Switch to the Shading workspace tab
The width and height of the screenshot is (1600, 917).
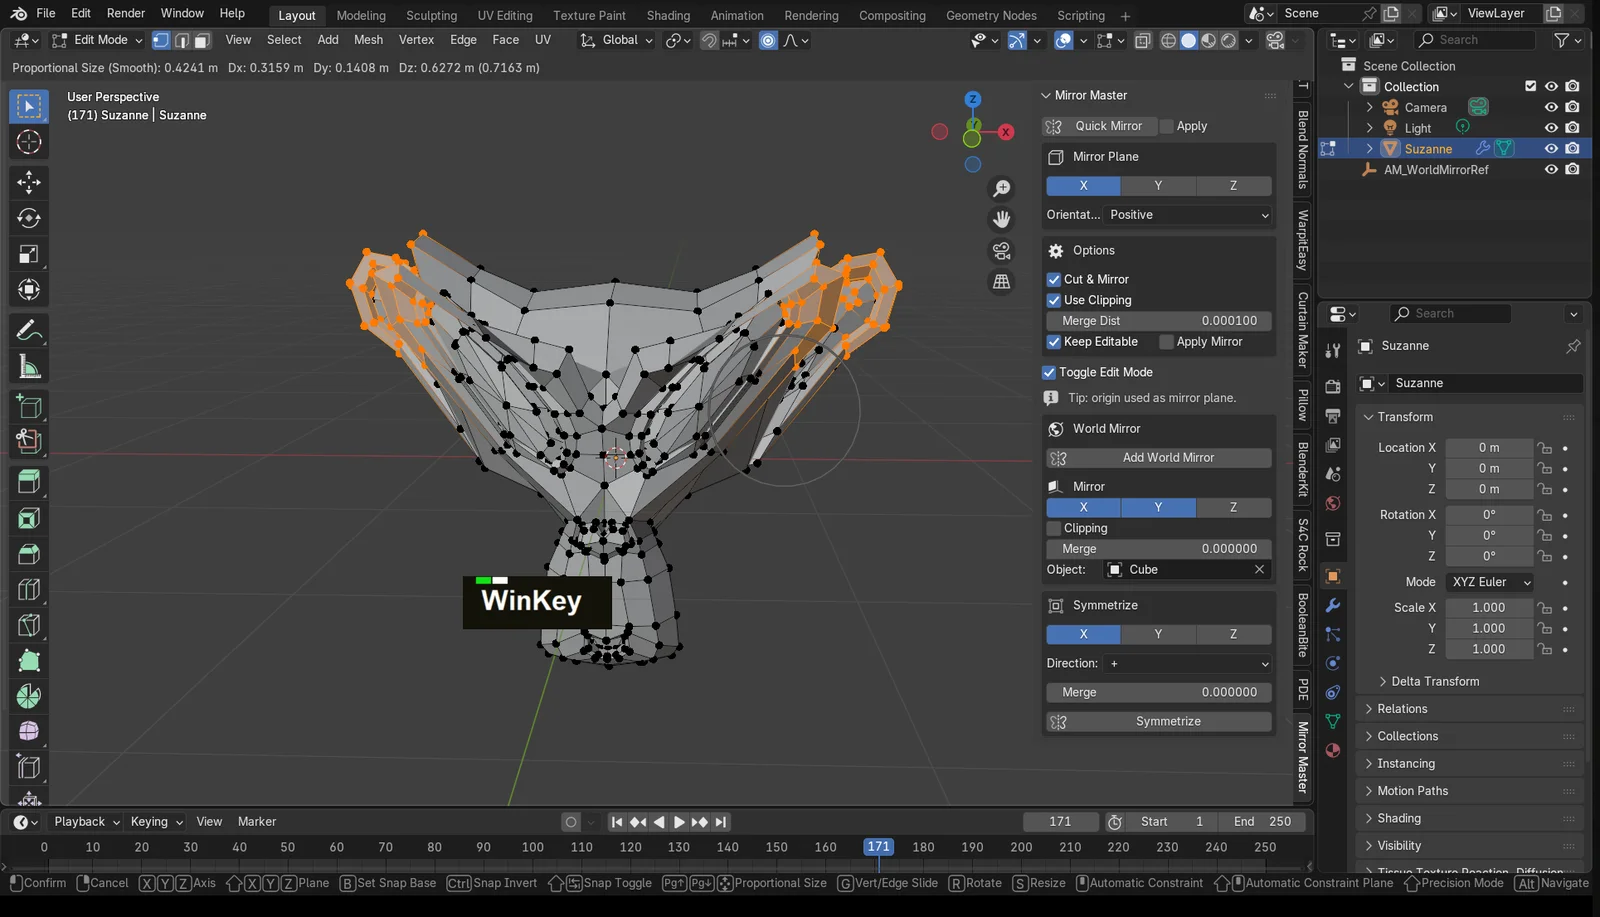click(x=668, y=15)
